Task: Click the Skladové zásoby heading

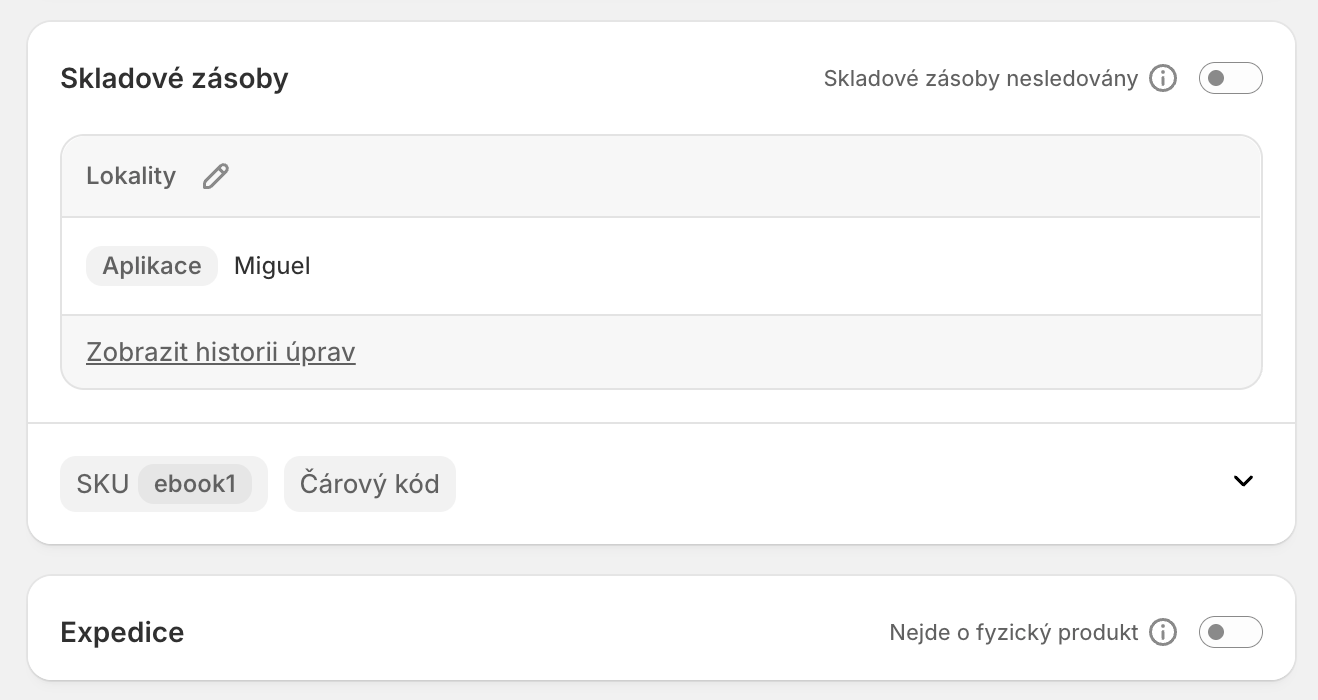Action: tap(174, 78)
